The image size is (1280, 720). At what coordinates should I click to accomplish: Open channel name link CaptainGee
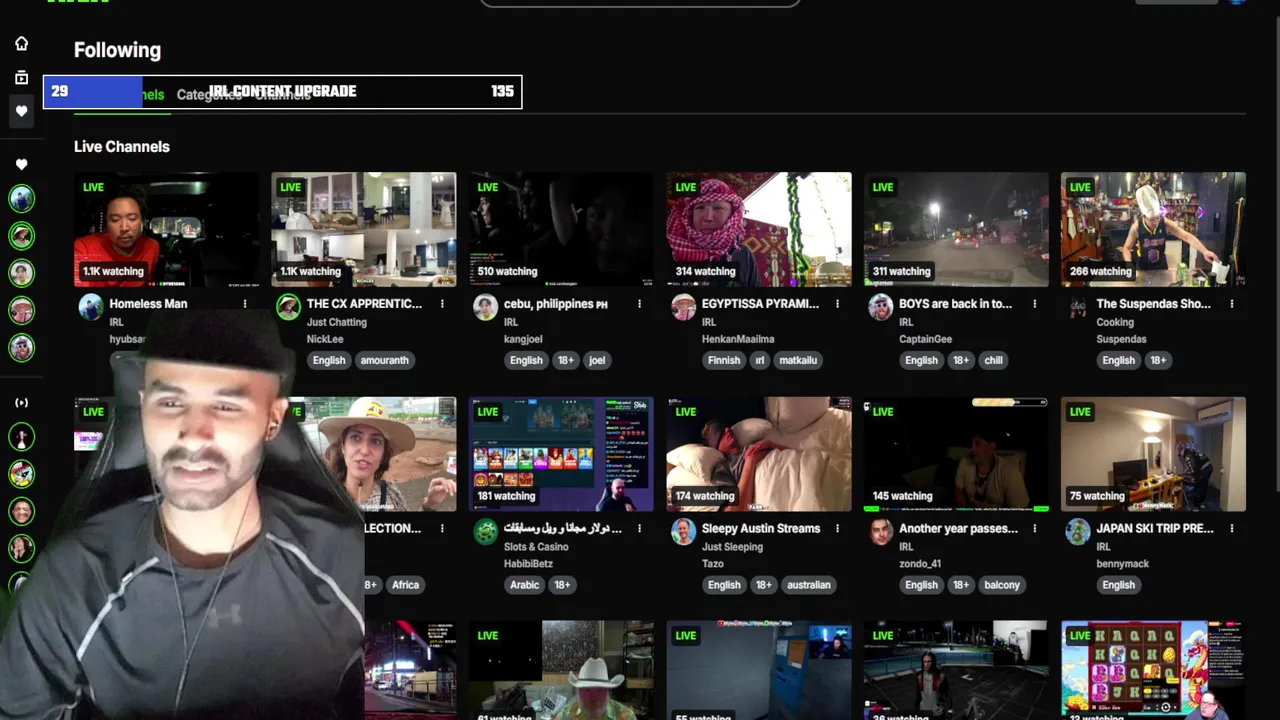[x=926, y=339]
